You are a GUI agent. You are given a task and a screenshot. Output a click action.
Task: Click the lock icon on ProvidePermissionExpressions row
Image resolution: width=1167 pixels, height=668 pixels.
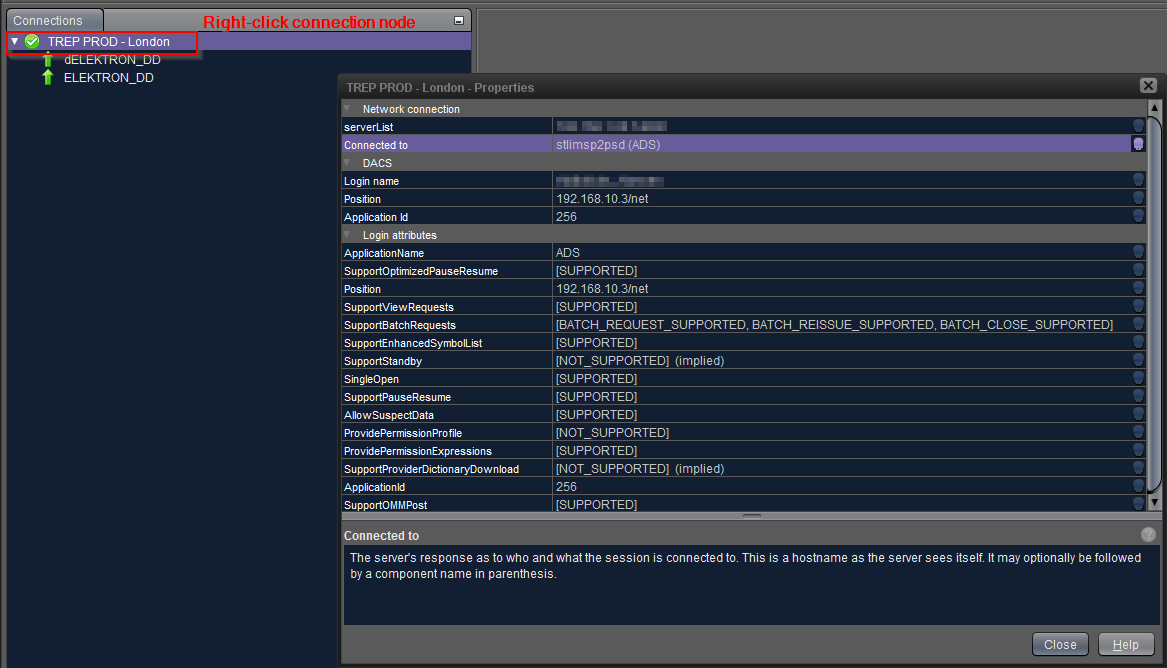click(x=1138, y=450)
